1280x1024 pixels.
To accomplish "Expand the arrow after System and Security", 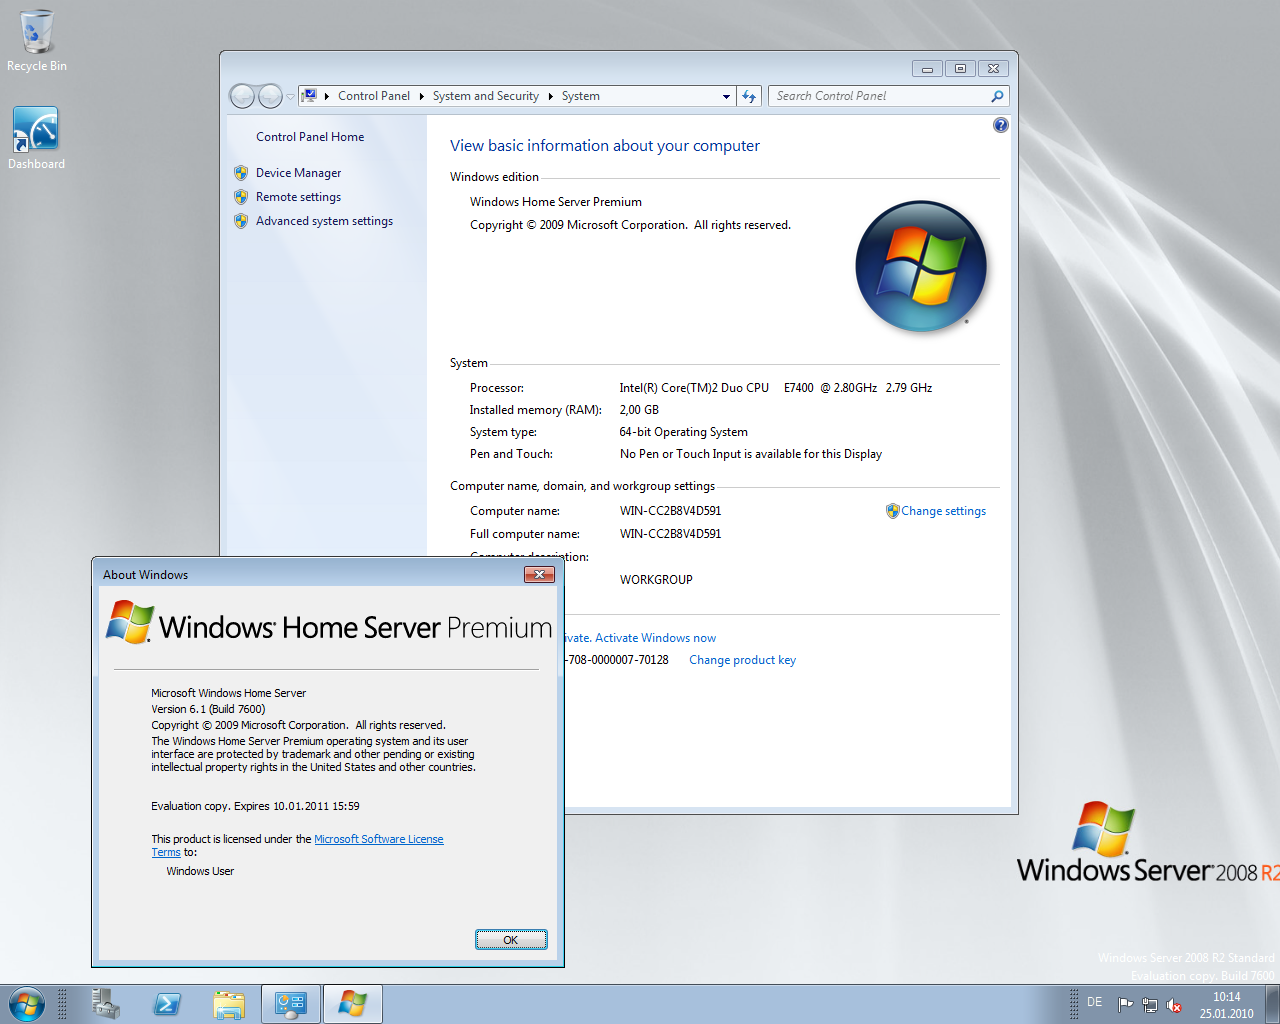I will point(551,96).
